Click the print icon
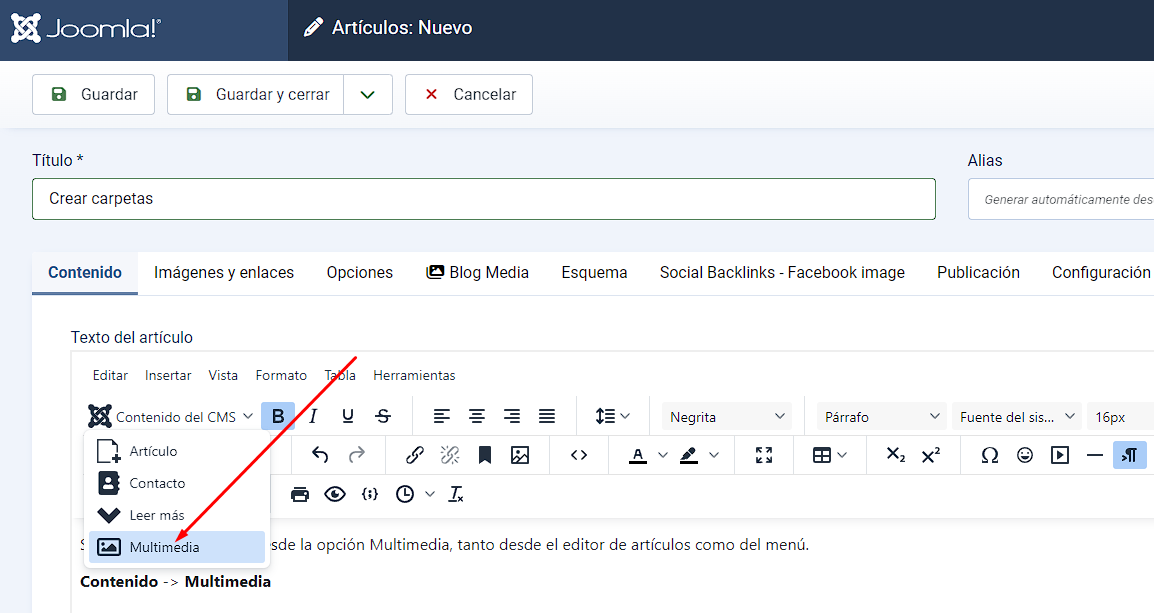Image resolution: width=1154 pixels, height=613 pixels. pyautogui.click(x=299, y=494)
